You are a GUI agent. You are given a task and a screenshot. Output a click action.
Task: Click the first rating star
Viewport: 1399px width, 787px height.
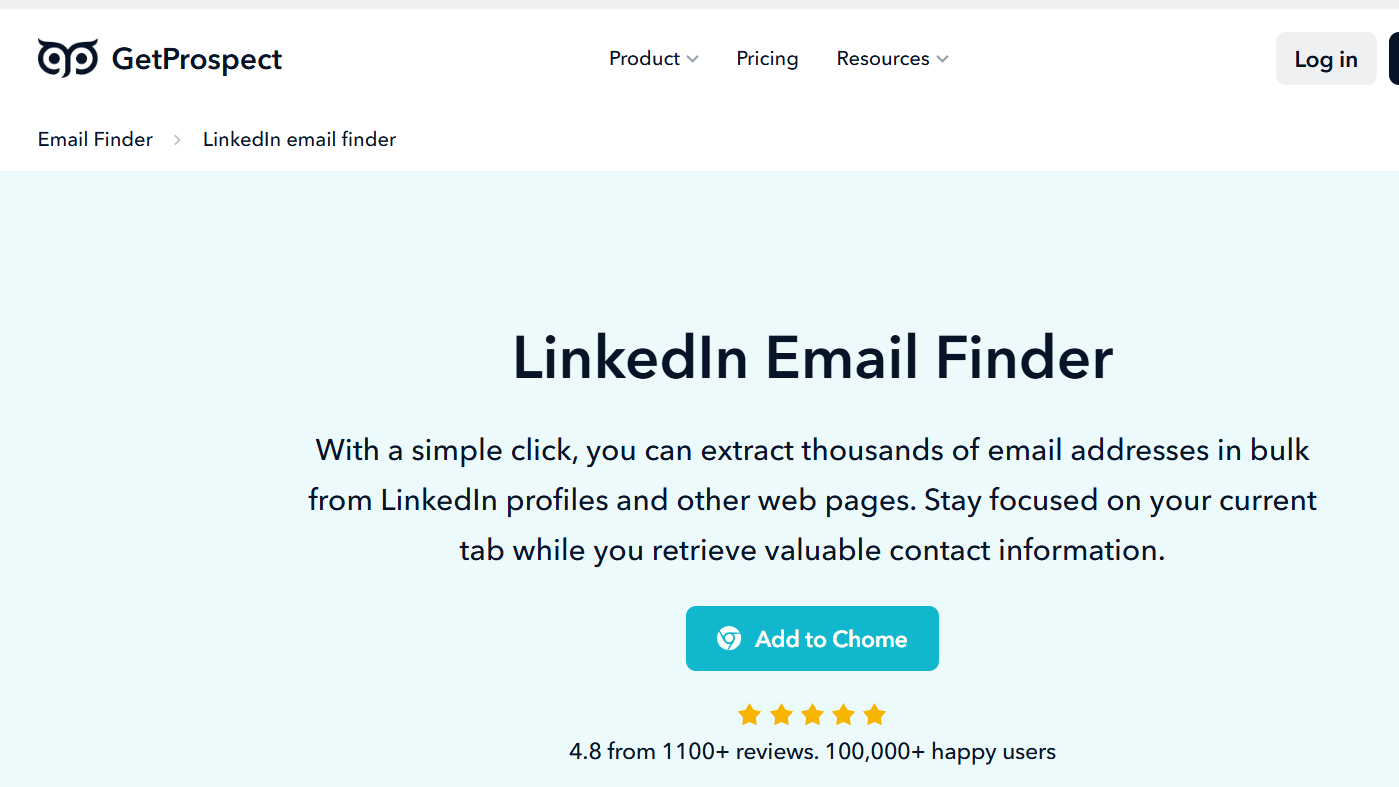pyautogui.click(x=749, y=715)
